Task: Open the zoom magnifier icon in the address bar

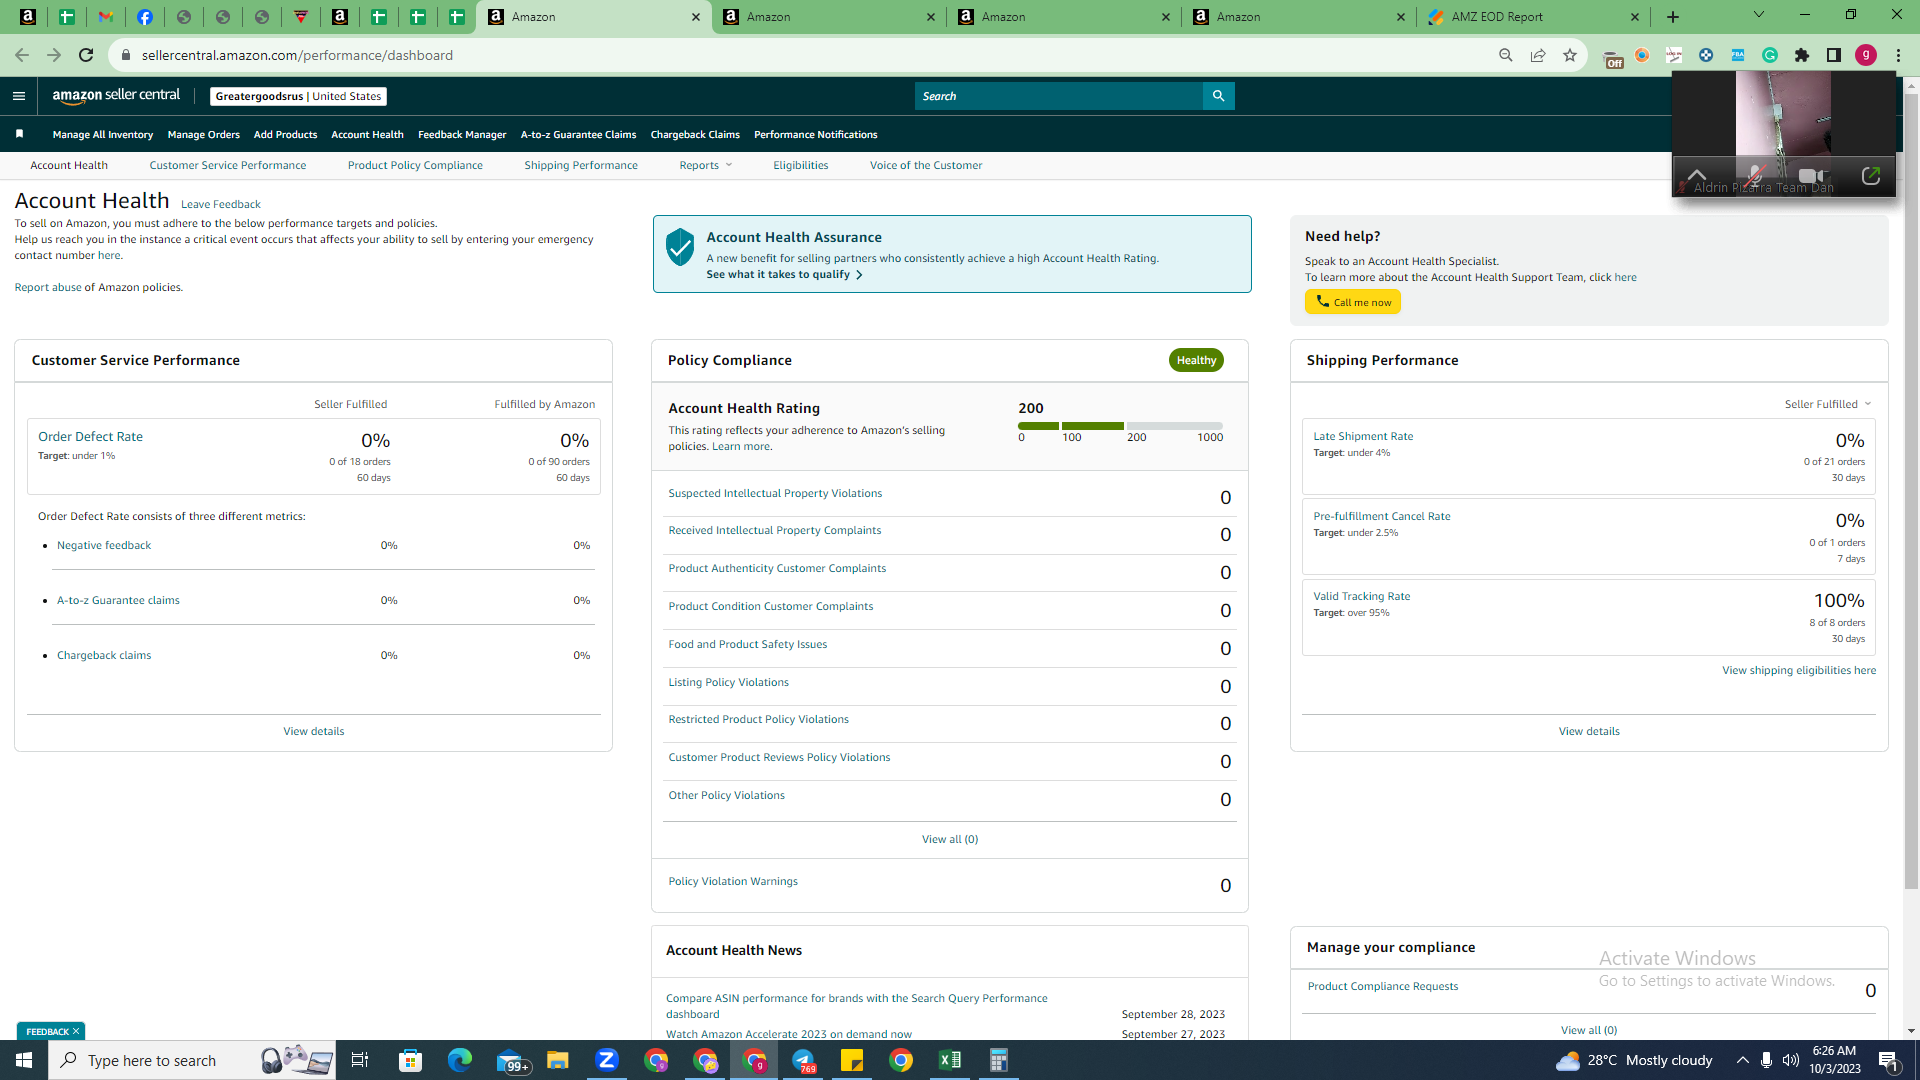Action: click(x=1506, y=55)
